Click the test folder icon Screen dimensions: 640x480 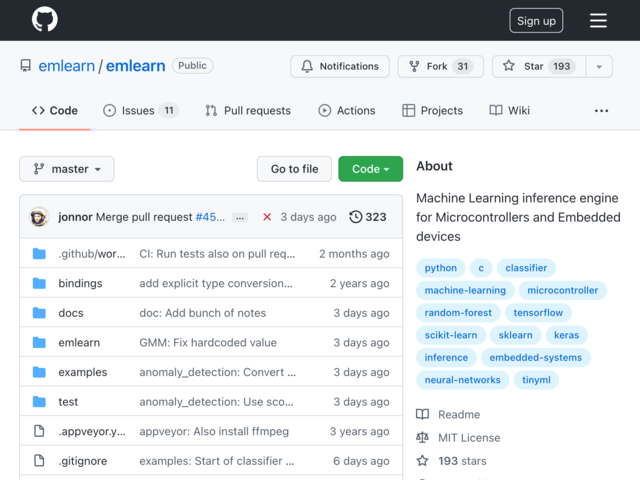tap(39, 401)
